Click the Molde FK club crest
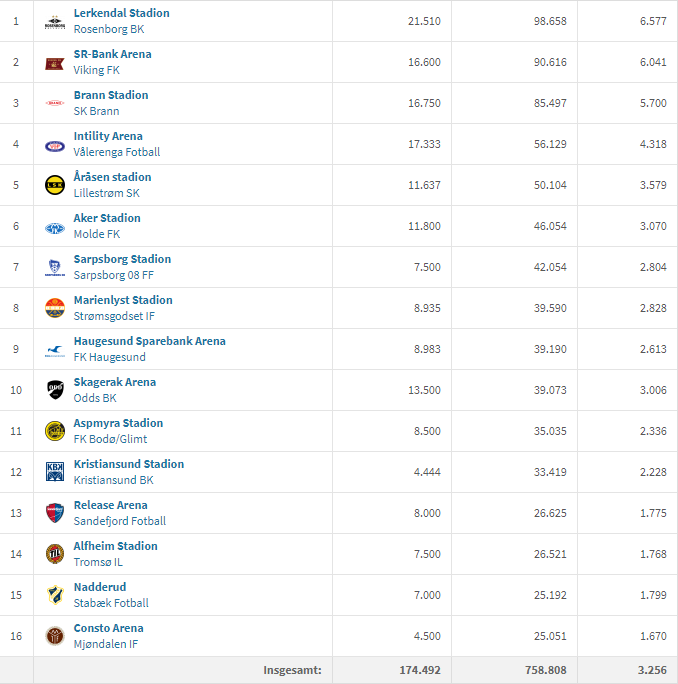Screen dimensions: 678x684 pos(54,227)
